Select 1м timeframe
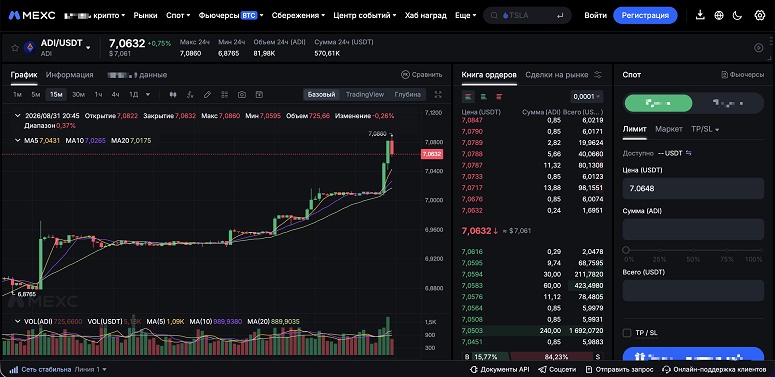The height and width of the screenshot is (377, 775). pyautogui.click(x=17, y=94)
